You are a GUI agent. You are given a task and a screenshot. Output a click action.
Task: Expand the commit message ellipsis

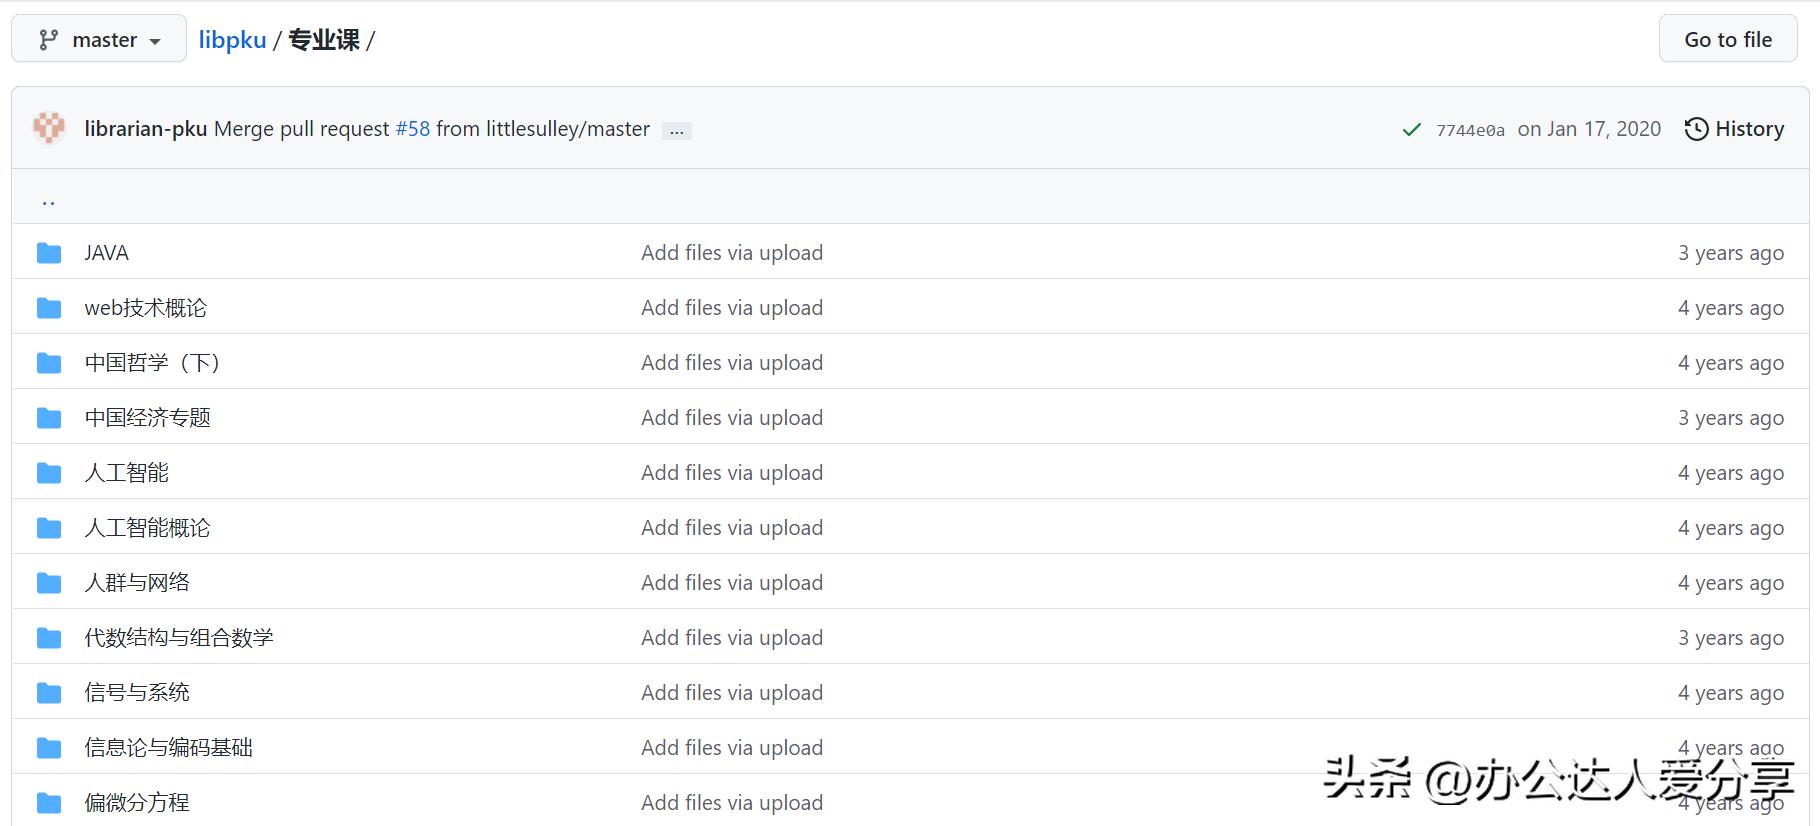[x=677, y=130]
